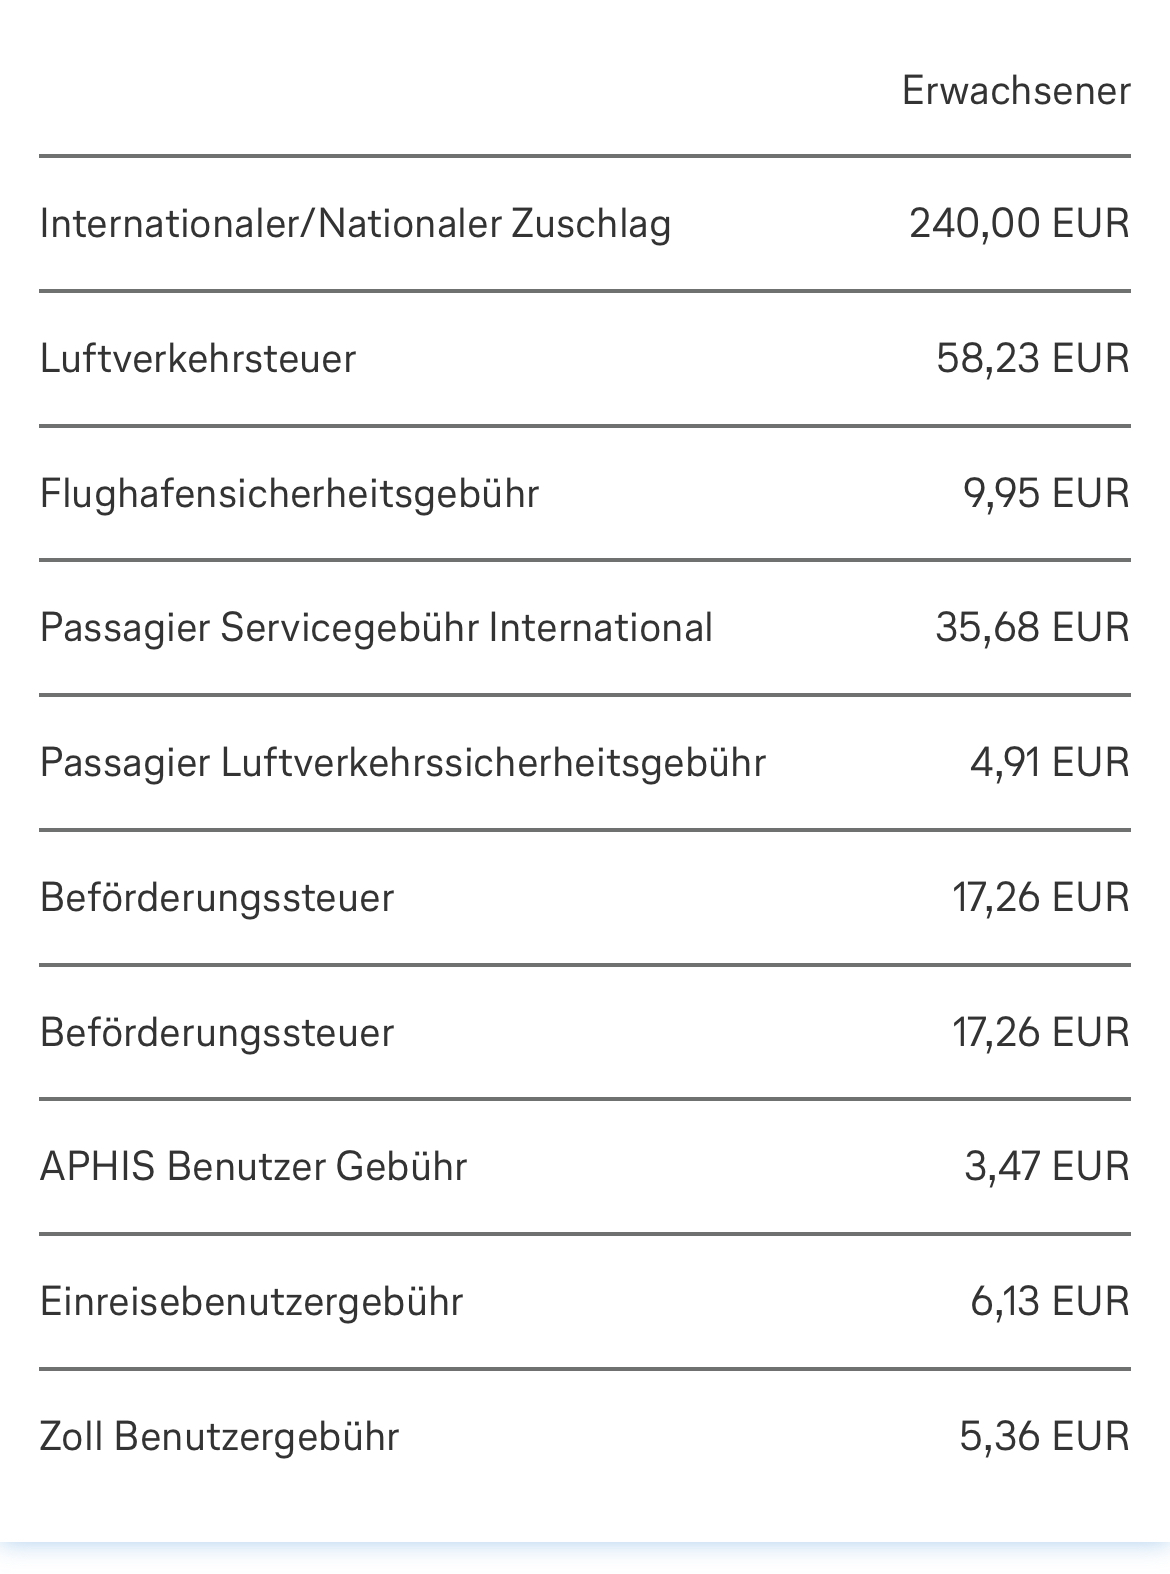
Task: Select the Flughafensicherheitsgebühr label
Action: pos(289,493)
